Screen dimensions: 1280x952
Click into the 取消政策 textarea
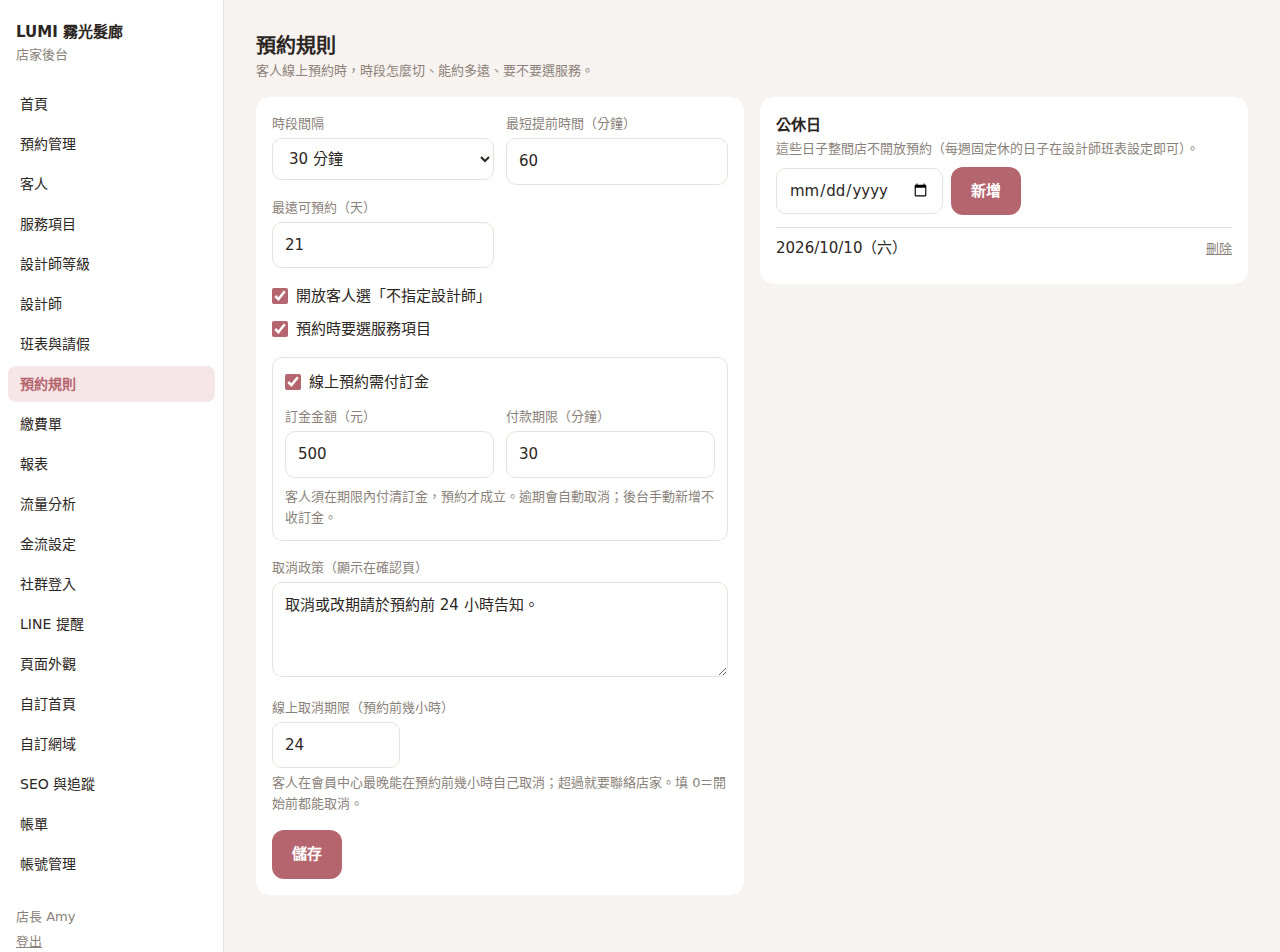[x=500, y=629]
